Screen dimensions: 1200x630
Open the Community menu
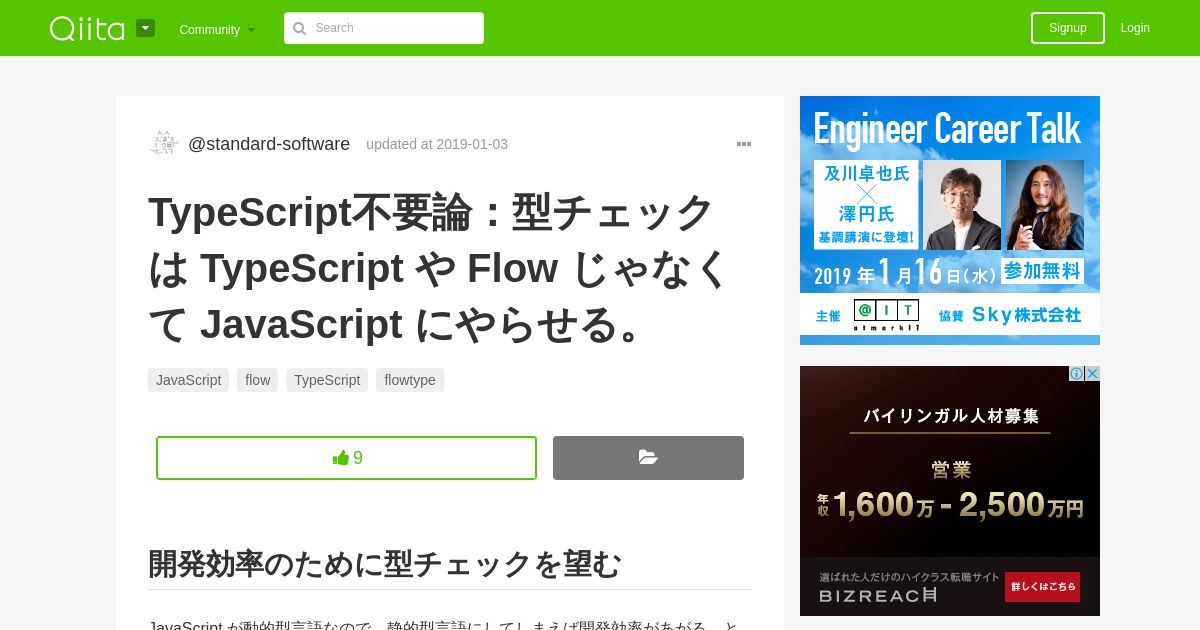(217, 29)
